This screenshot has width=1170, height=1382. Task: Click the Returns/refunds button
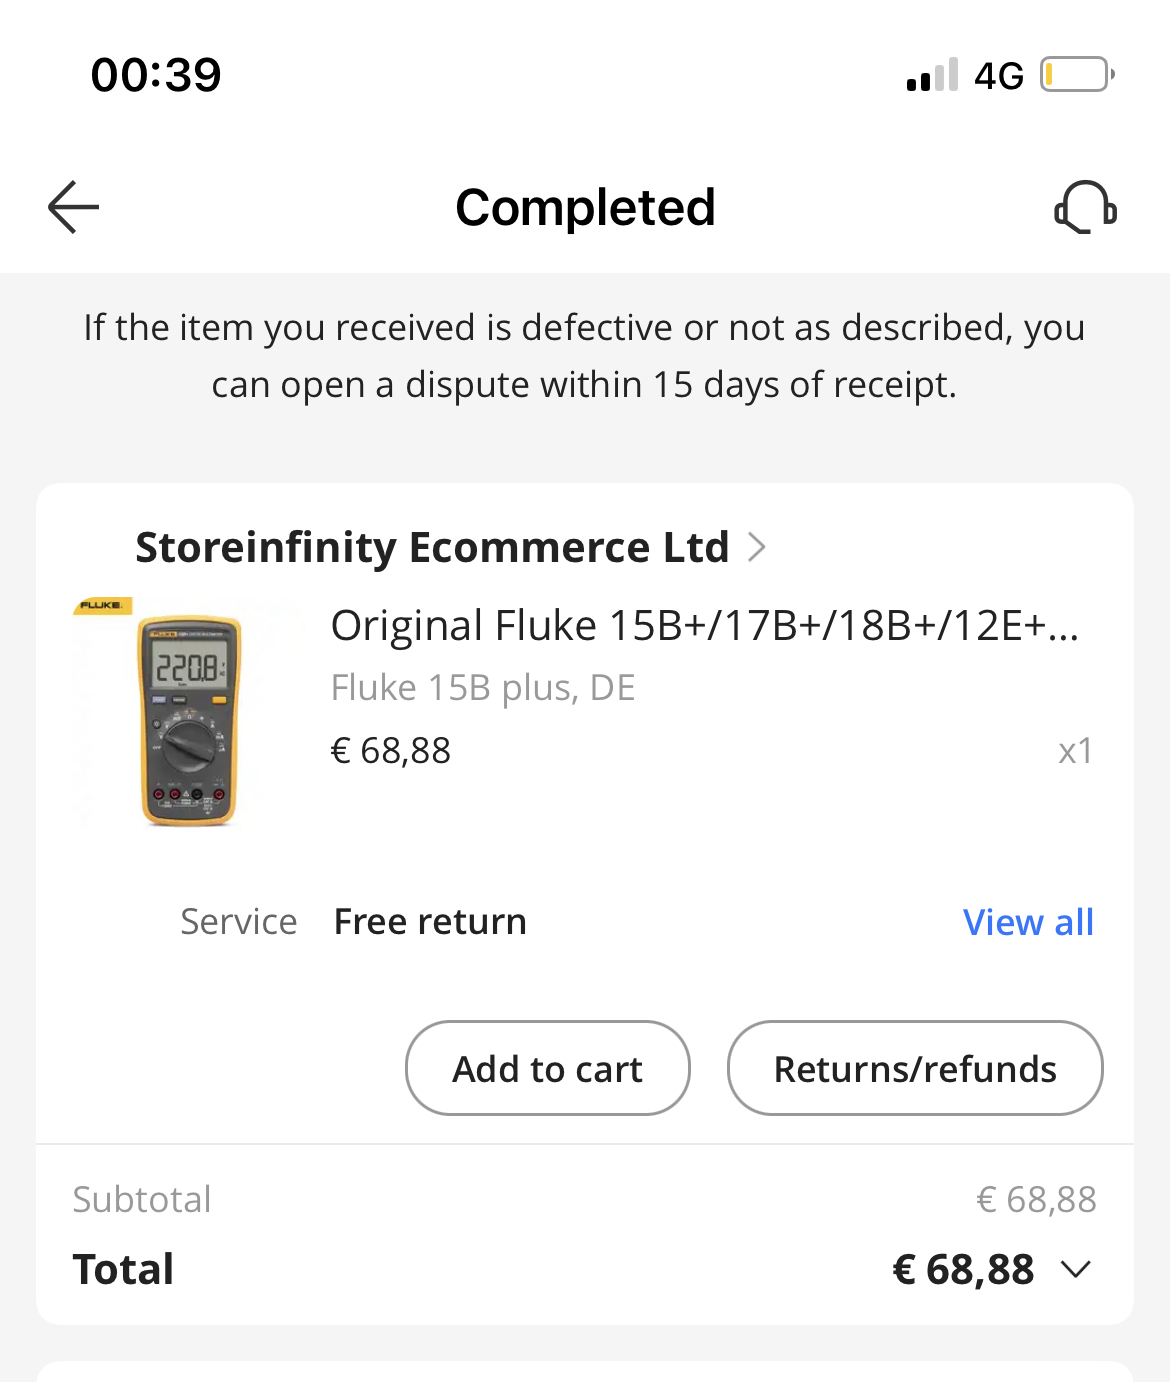(x=915, y=1068)
